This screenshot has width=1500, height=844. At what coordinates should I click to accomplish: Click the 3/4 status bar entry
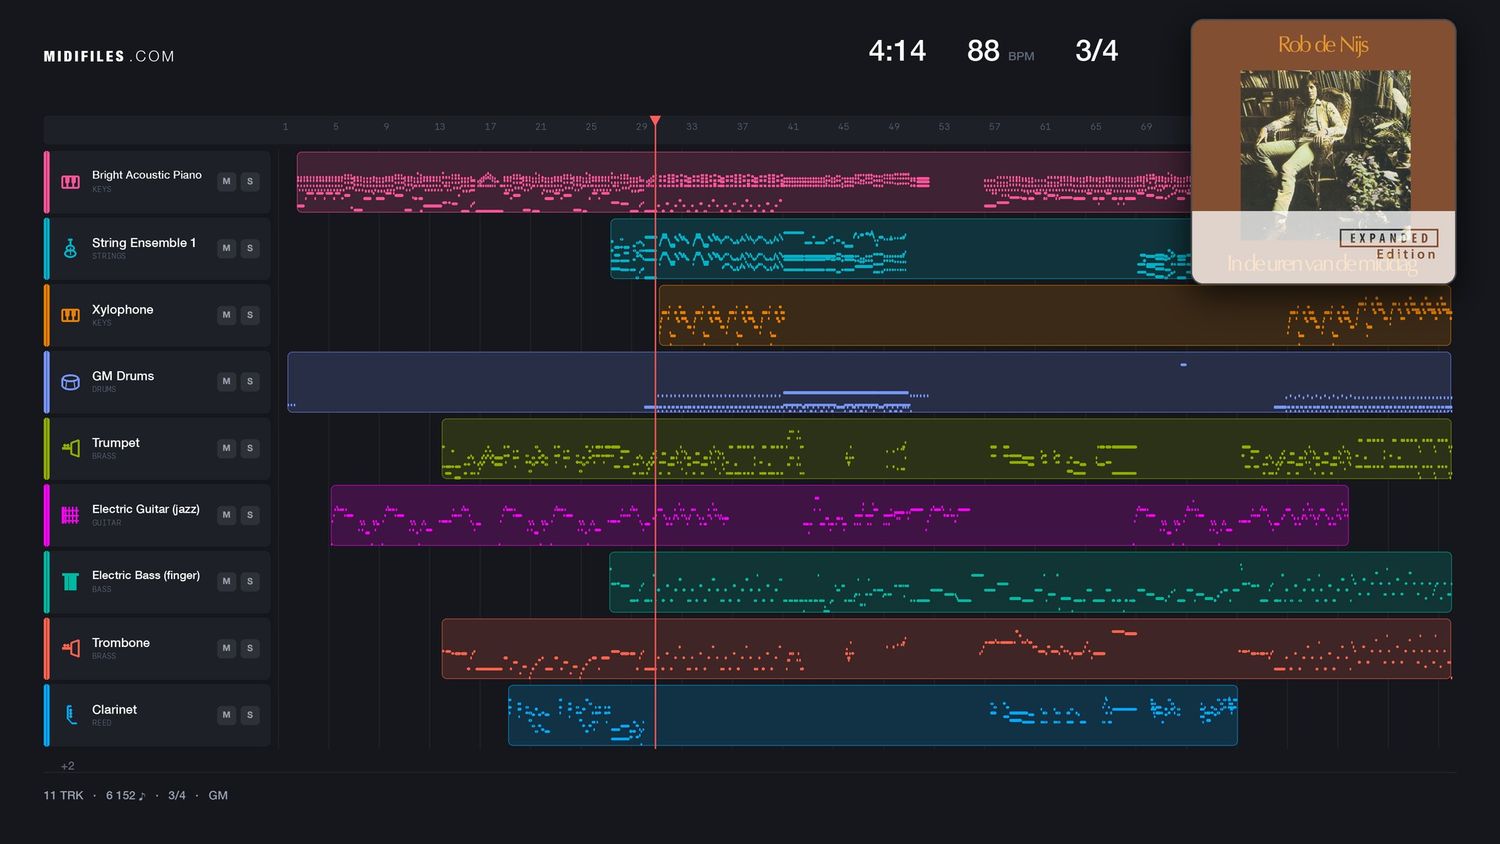pyautogui.click(x=177, y=796)
